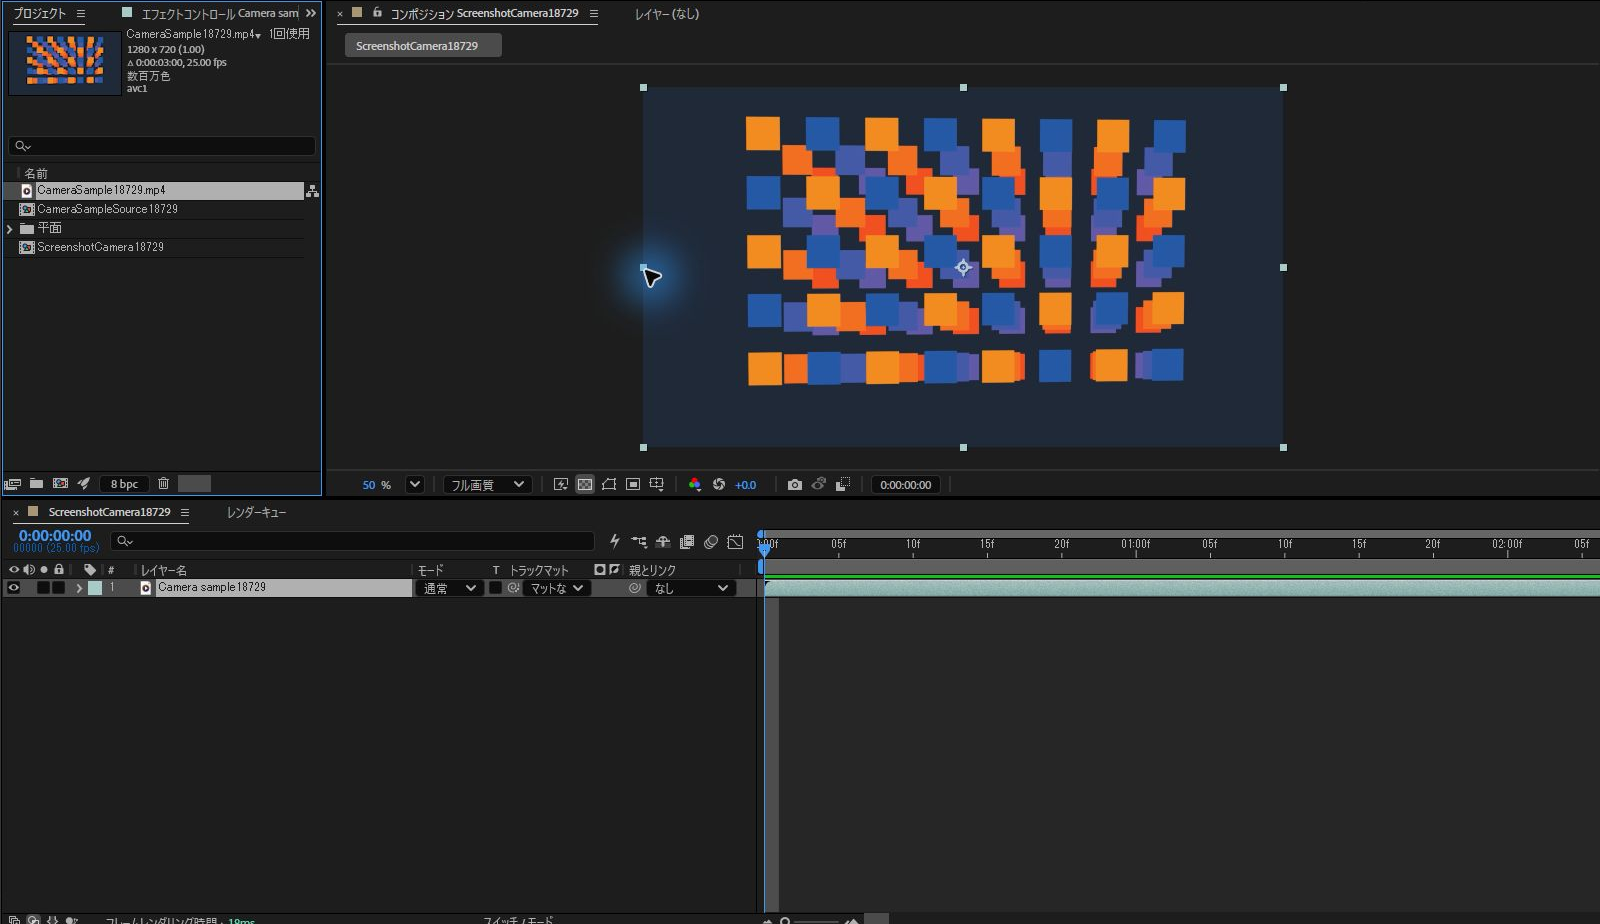Open the コンポジション panel hamburger menu

(x=593, y=13)
